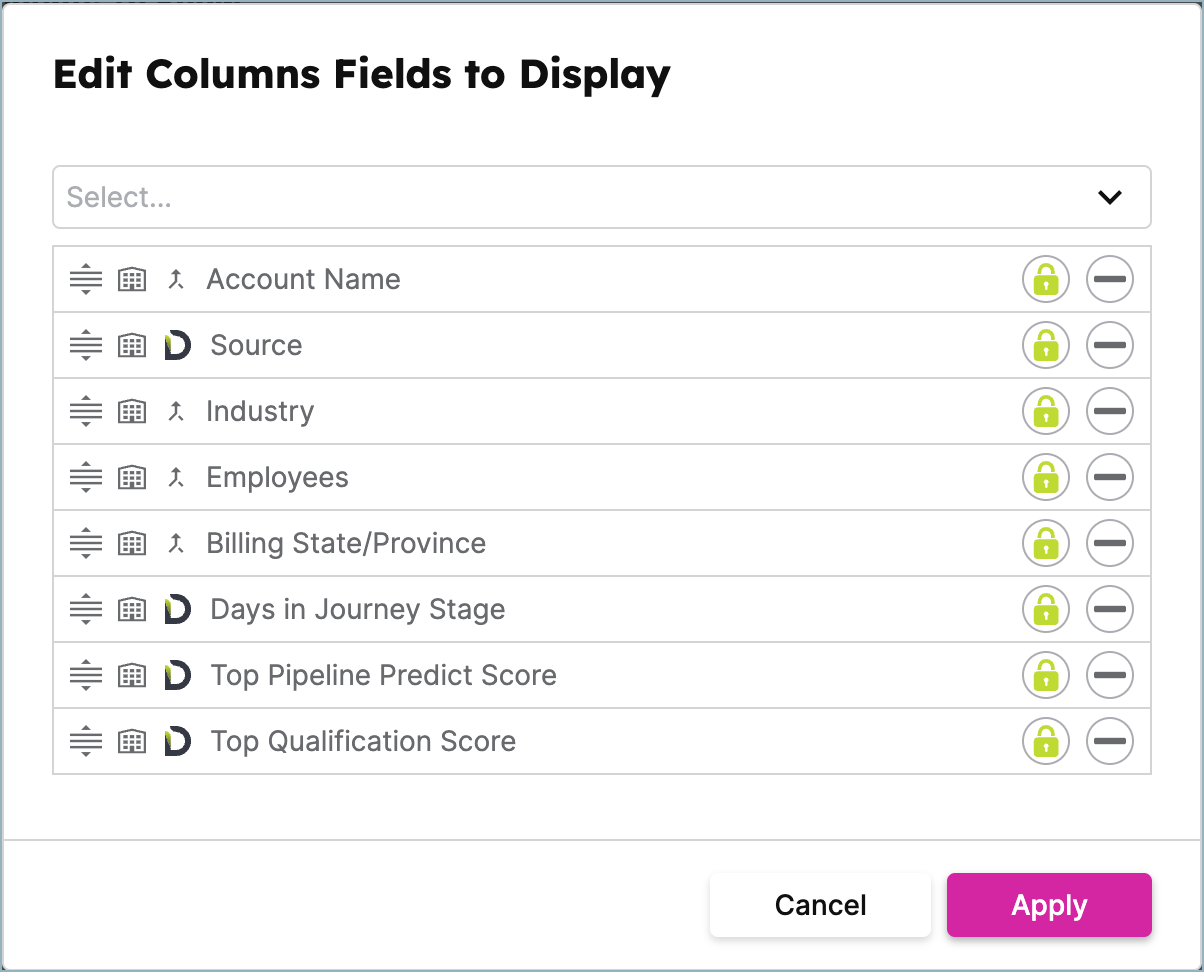Toggle the lock on the Employees row

tap(1046, 477)
